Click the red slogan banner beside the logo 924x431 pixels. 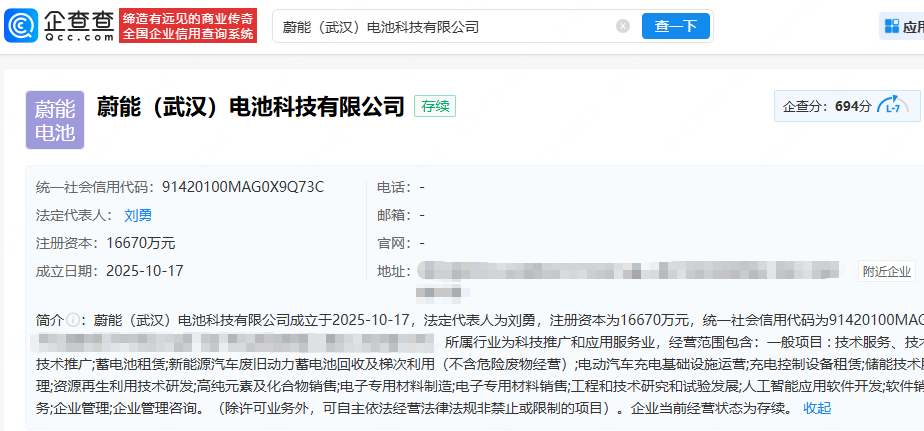click(x=188, y=26)
